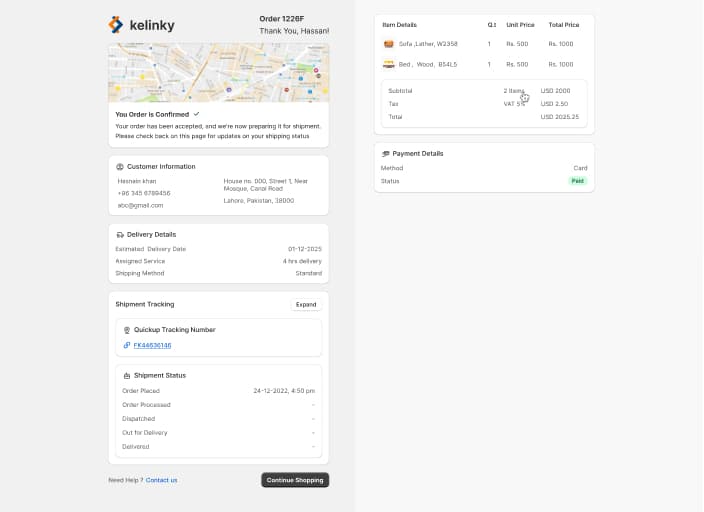Click the customer name Hasnain khan
704x512 pixels.
click(137, 181)
